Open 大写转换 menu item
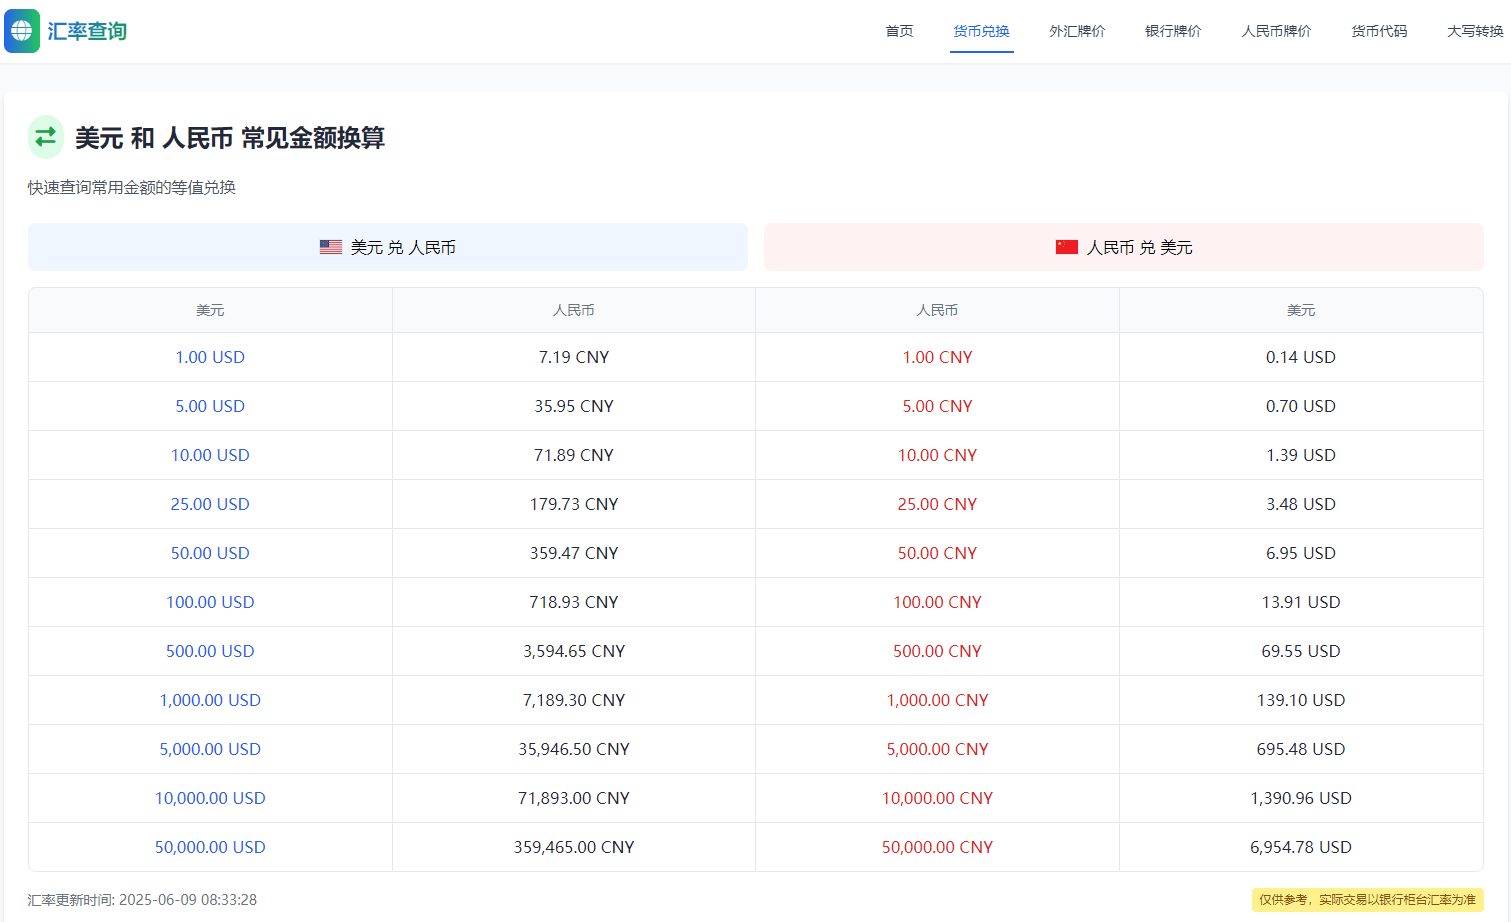 click(x=1475, y=31)
